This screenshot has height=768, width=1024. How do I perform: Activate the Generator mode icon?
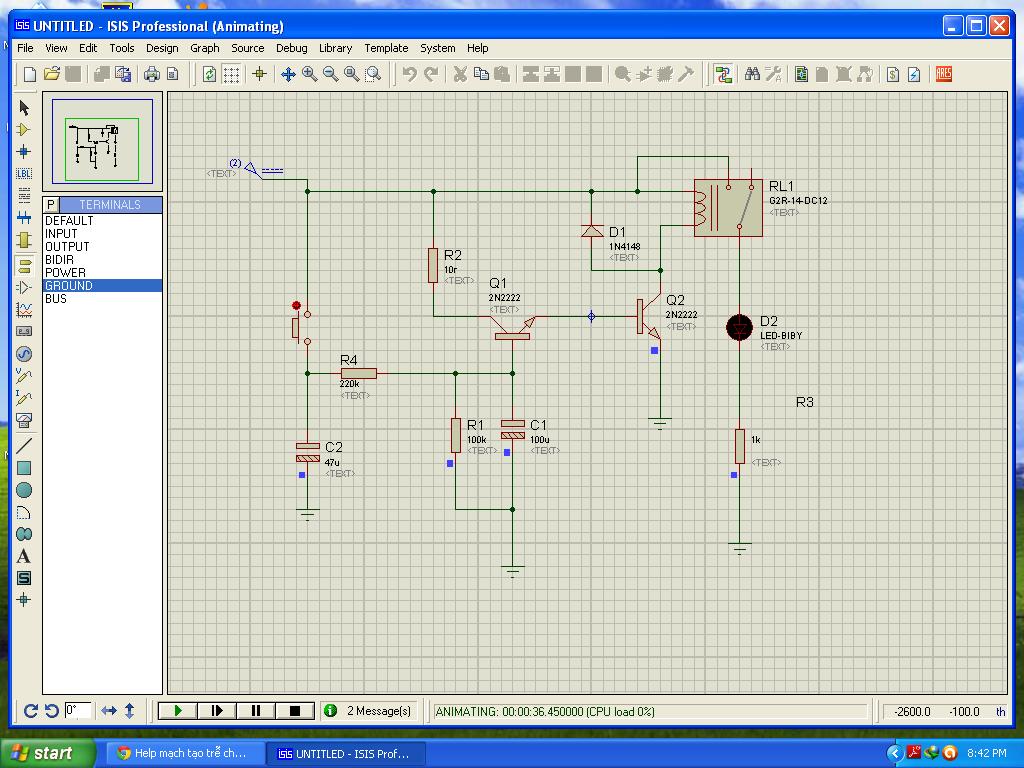(25, 354)
